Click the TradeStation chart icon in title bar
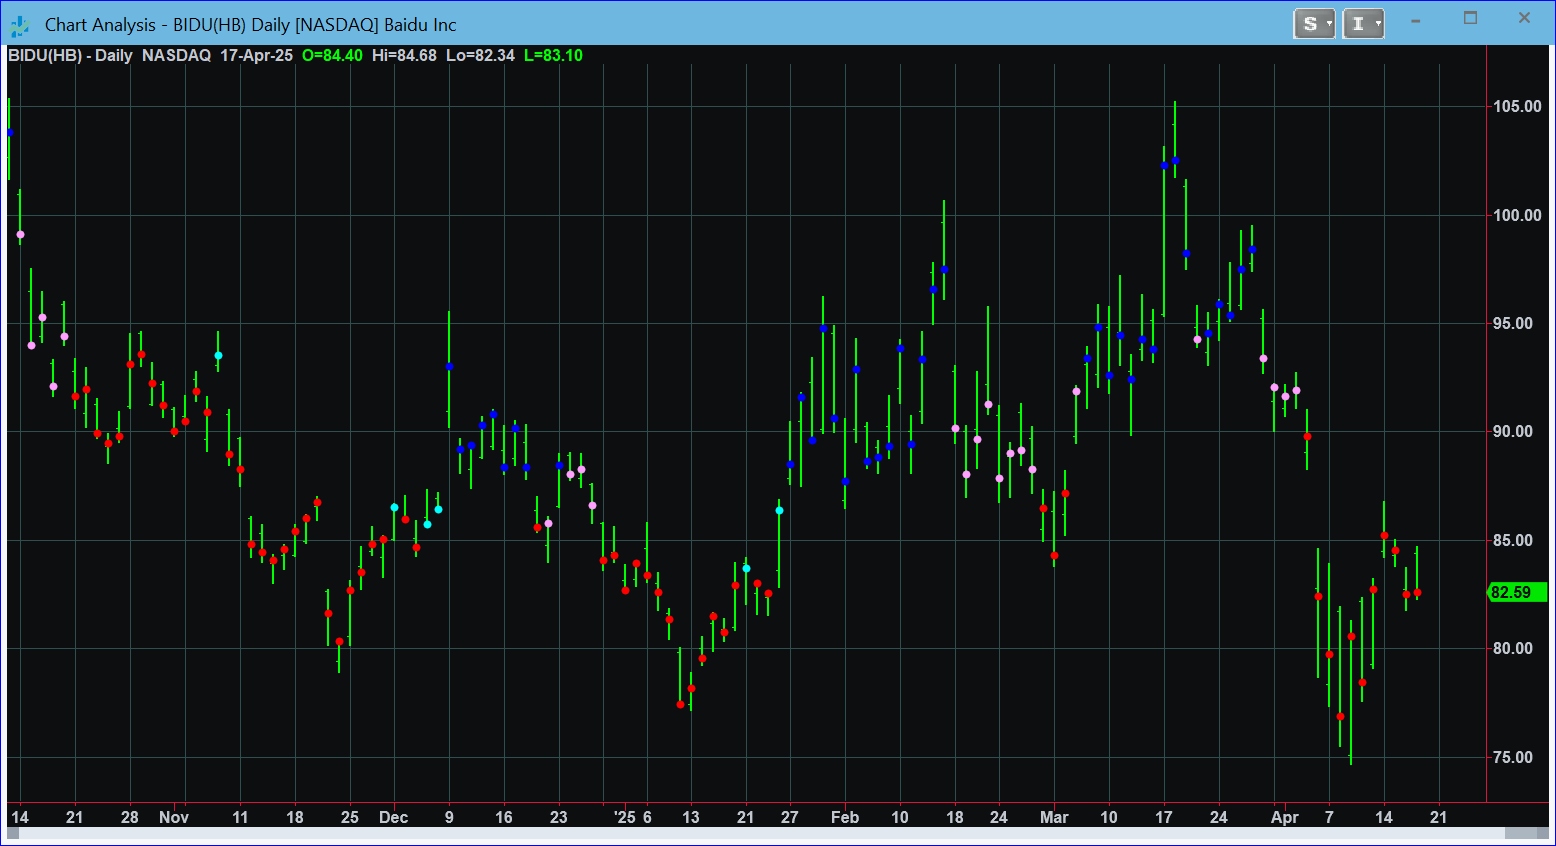This screenshot has height=846, width=1556. coord(20,25)
